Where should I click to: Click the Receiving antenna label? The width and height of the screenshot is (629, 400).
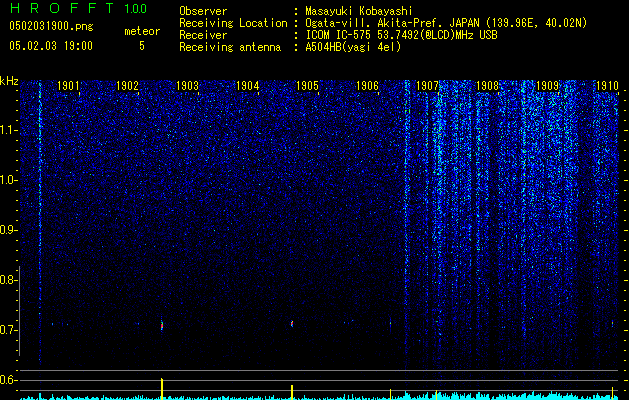(x=230, y=47)
